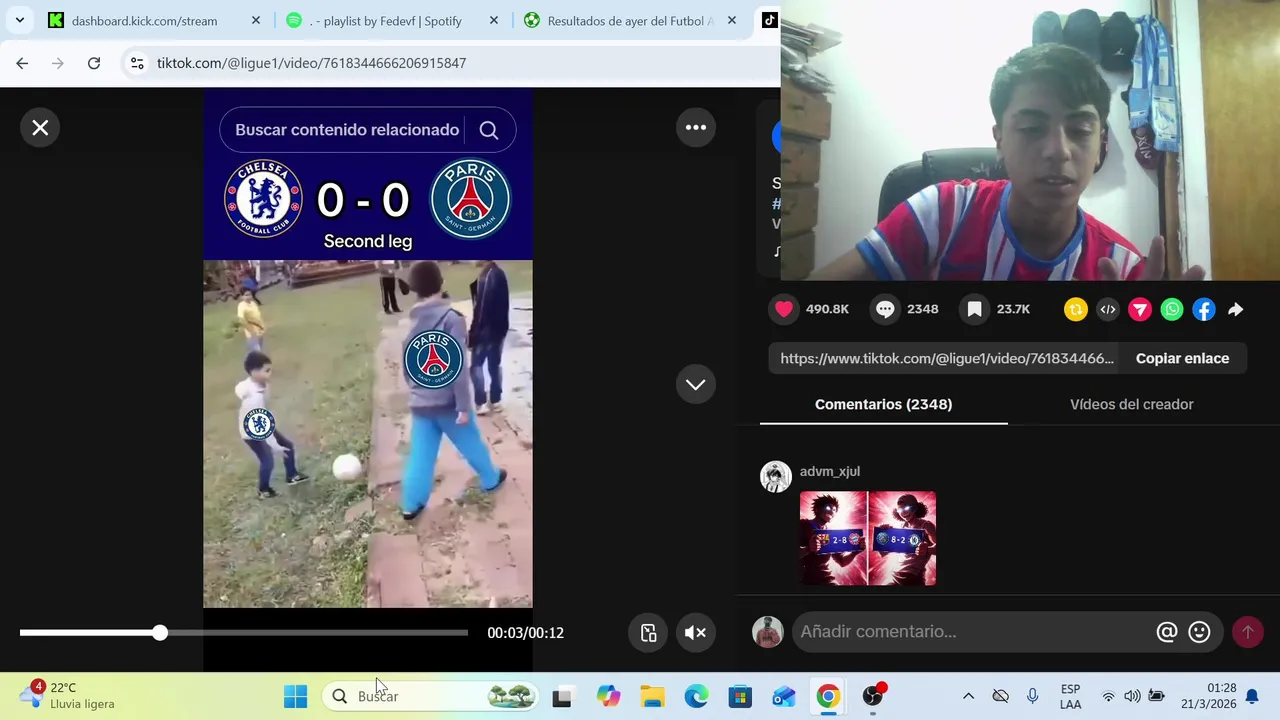Screen dimensions: 1280x720
Task: Click Copiar enlace button
Action: tap(1182, 358)
